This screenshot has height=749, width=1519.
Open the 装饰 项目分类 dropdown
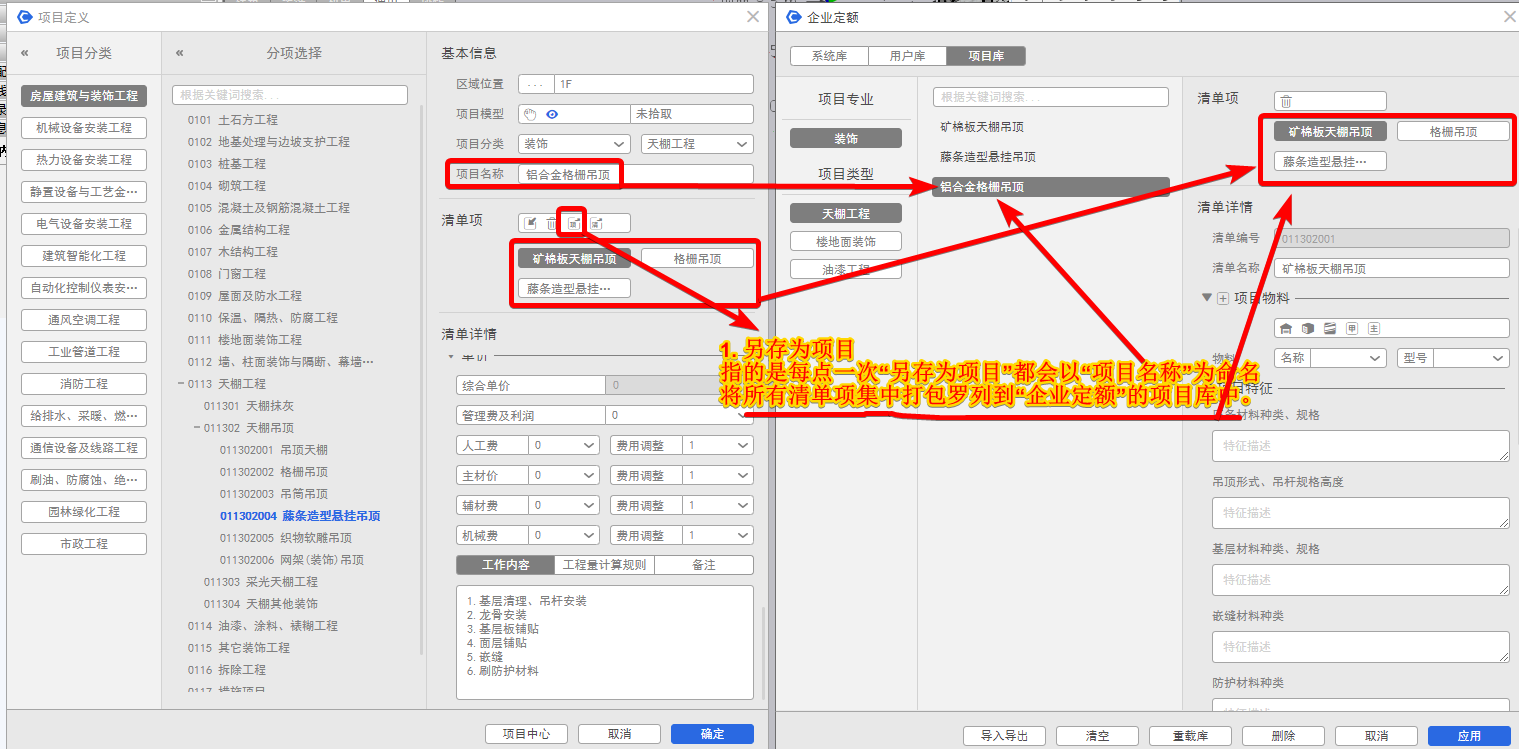point(574,144)
